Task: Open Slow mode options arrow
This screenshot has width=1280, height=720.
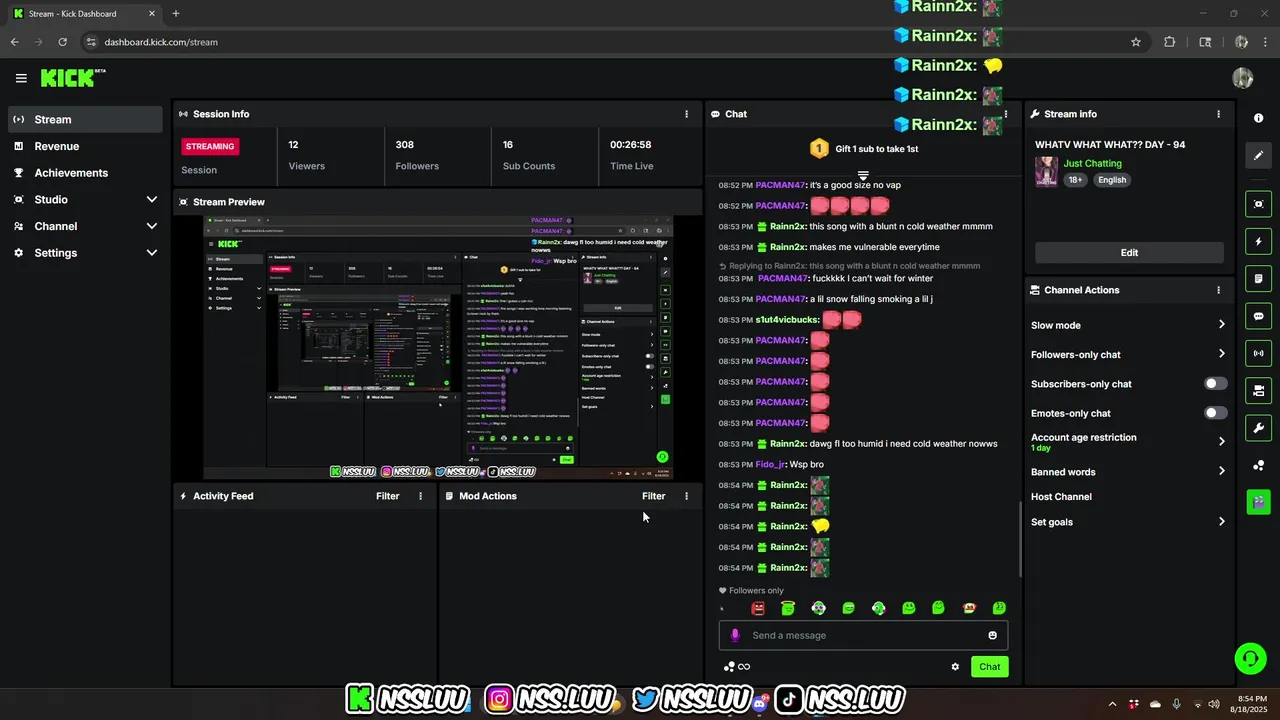Action: 1221,325
